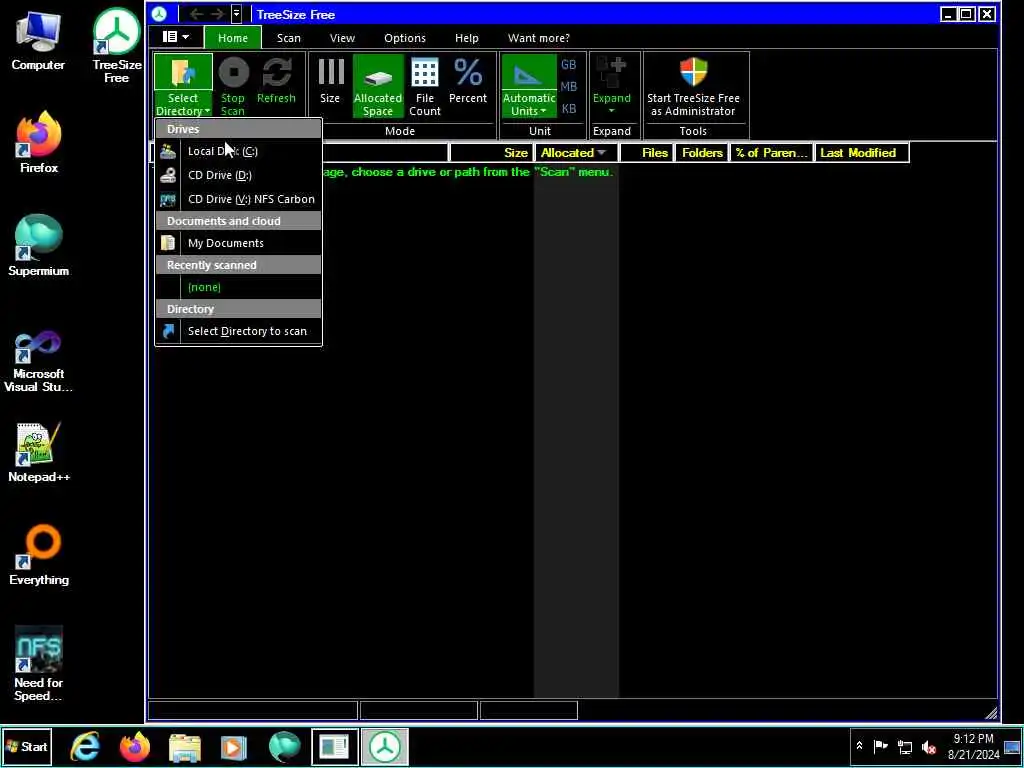Open the Notepad++ desktop shortcut

tap(39, 452)
